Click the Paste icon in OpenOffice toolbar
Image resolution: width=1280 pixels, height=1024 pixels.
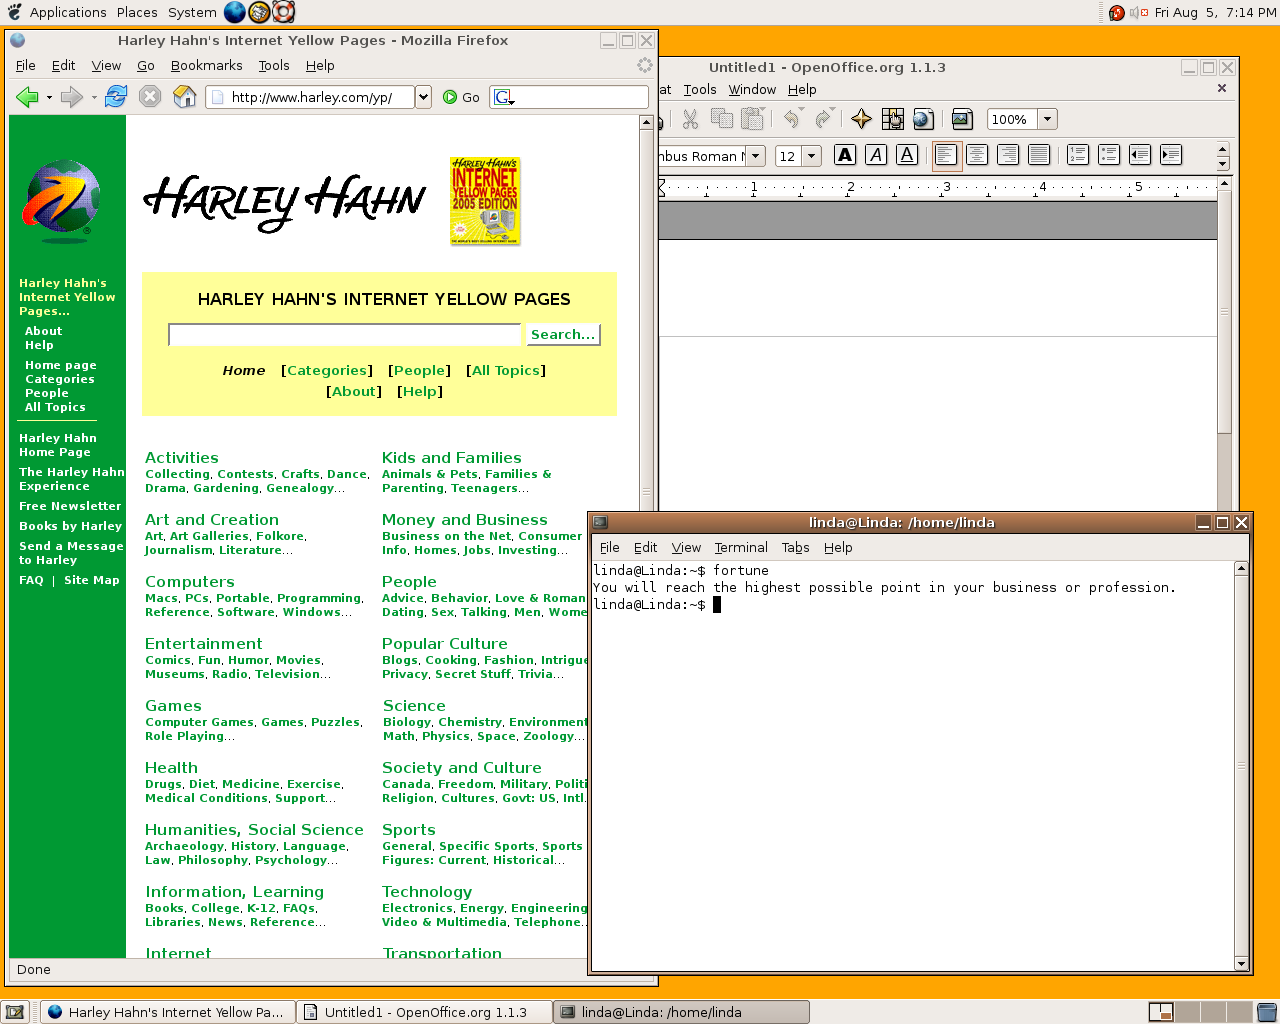point(752,119)
